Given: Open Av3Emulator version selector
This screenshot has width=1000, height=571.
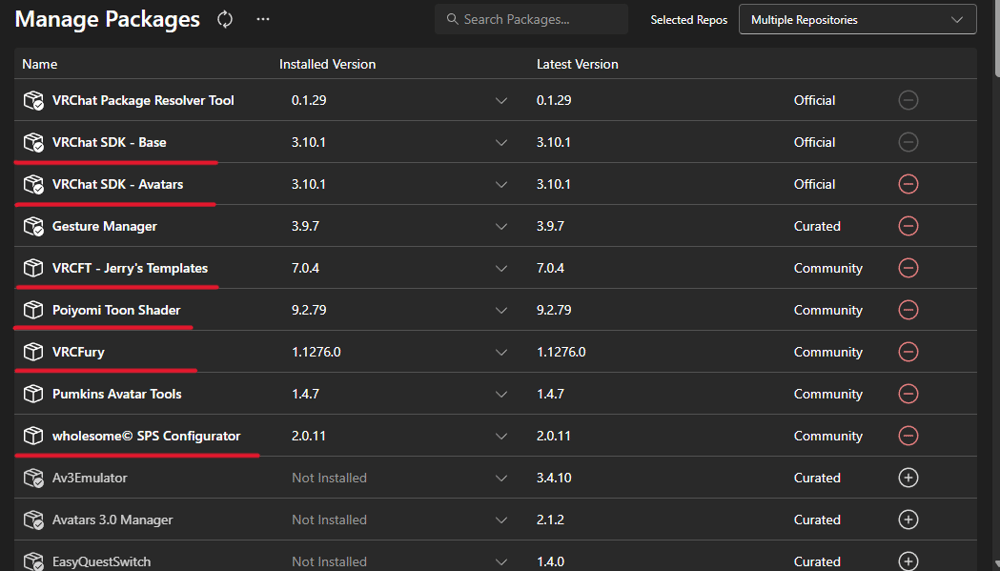Looking at the screenshot, I should [x=502, y=478].
